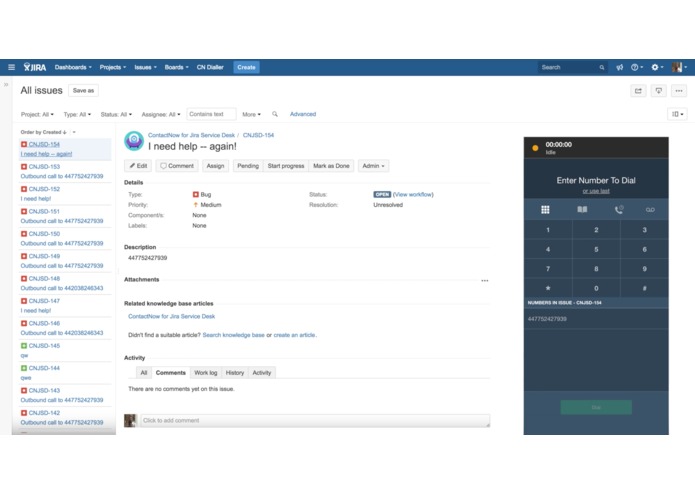Show the dialler keypad tab

click(545, 210)
